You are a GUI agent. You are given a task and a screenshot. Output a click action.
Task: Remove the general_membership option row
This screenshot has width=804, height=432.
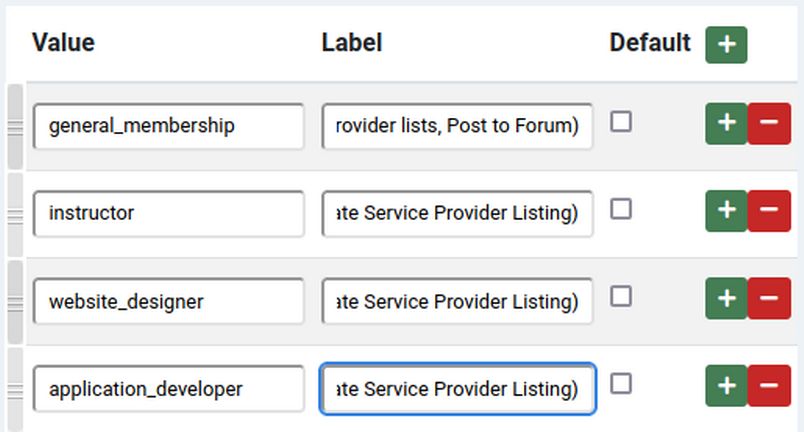(769, 124)
